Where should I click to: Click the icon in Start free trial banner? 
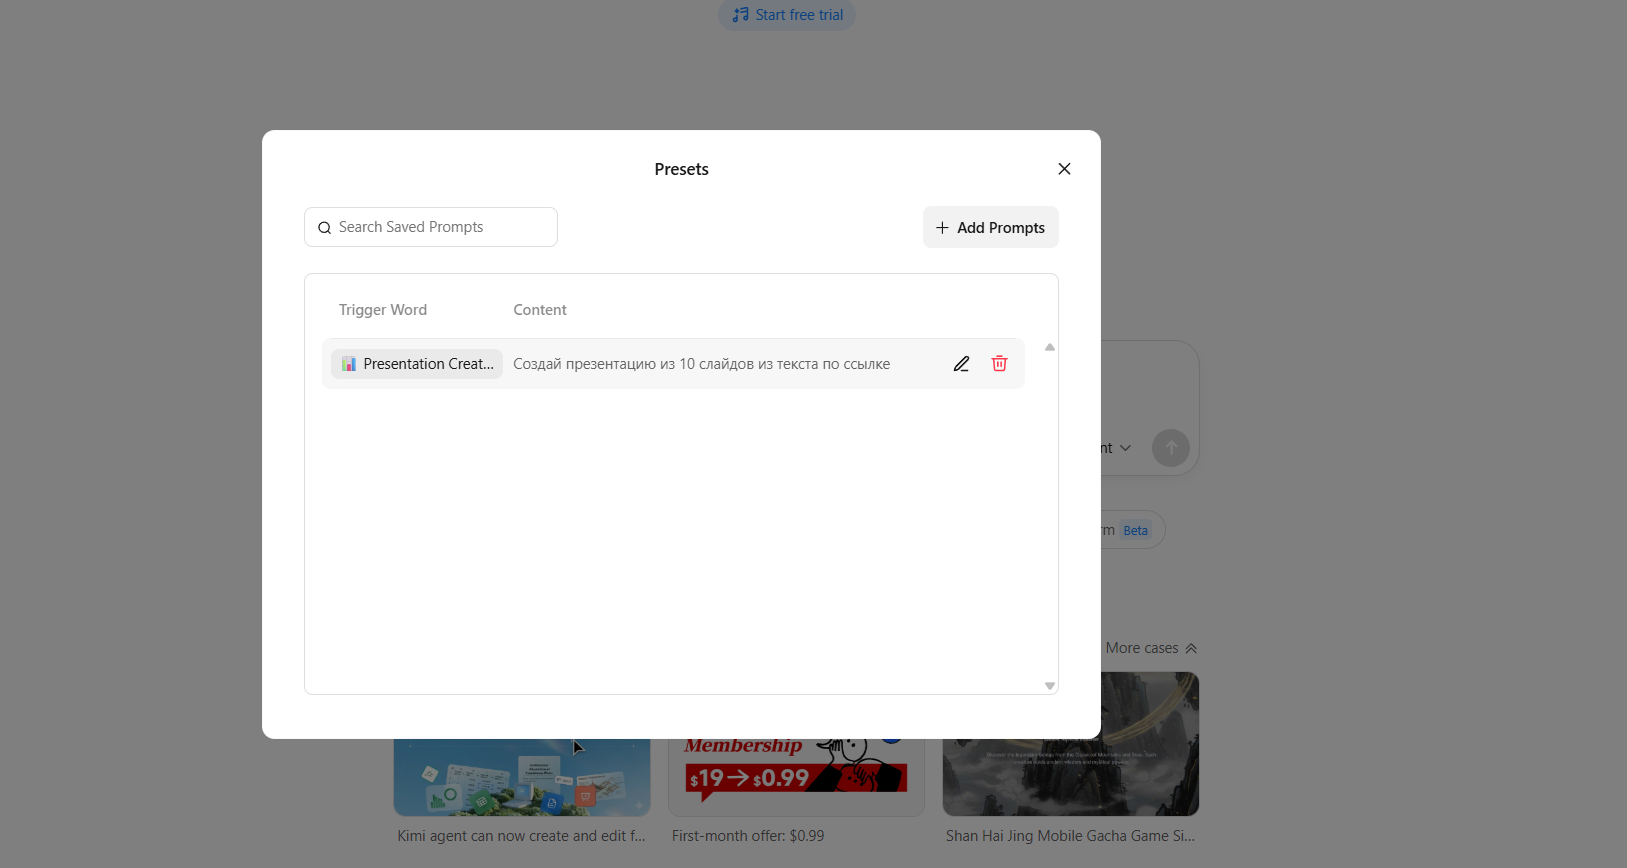click(740, 15)
